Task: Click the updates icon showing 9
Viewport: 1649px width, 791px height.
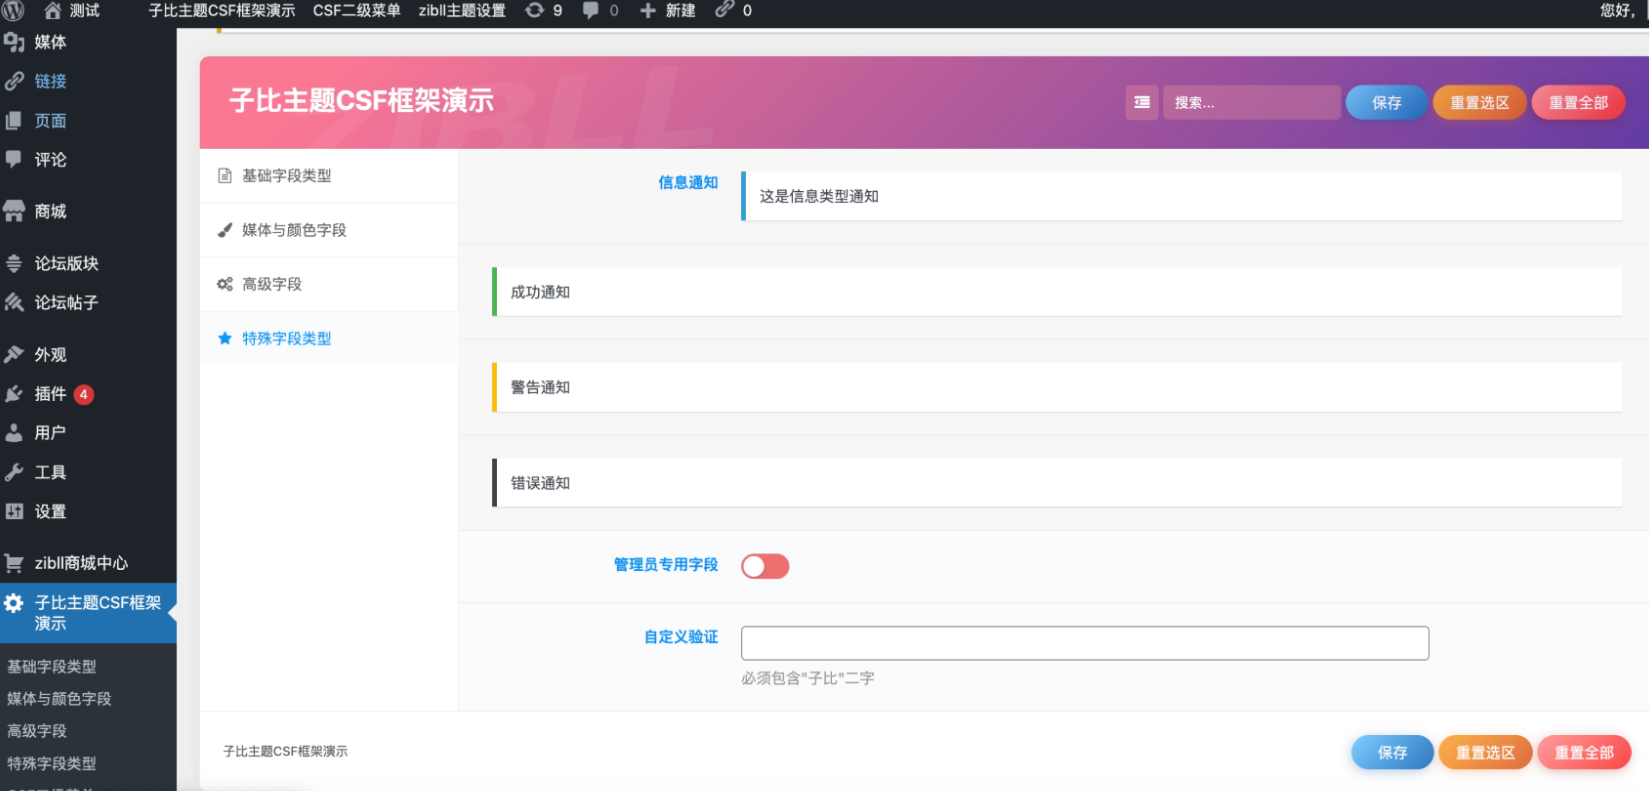Action: [544, 10]
